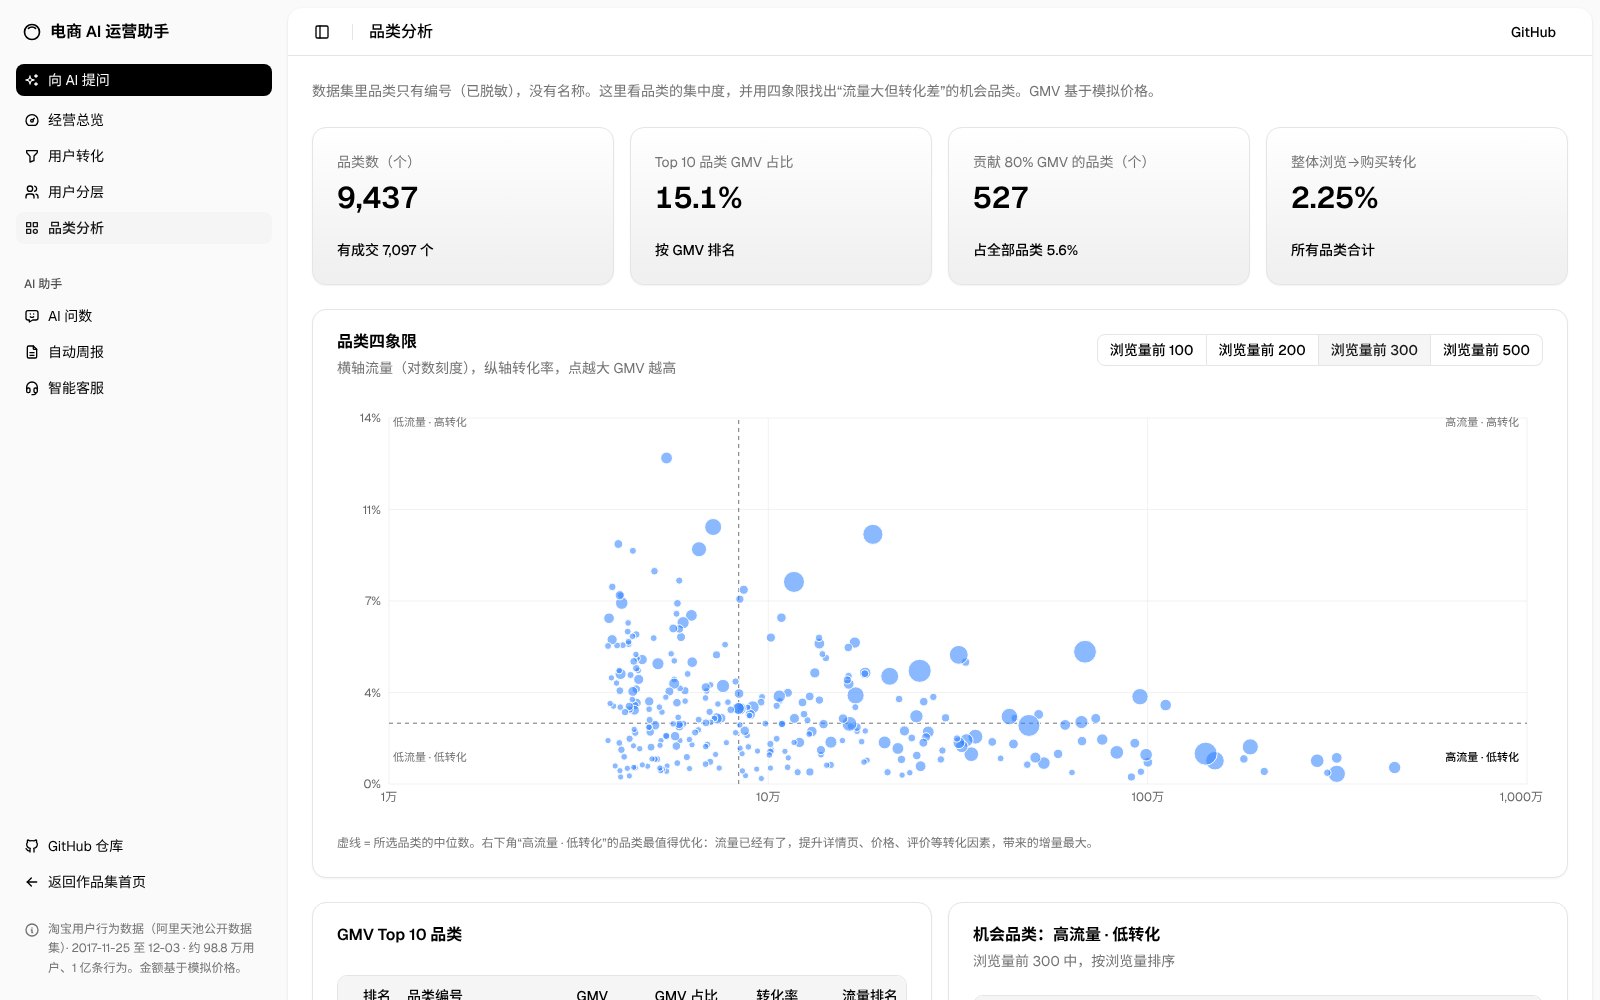Click the GitHub icon beside GitHub 仓库

32,846
